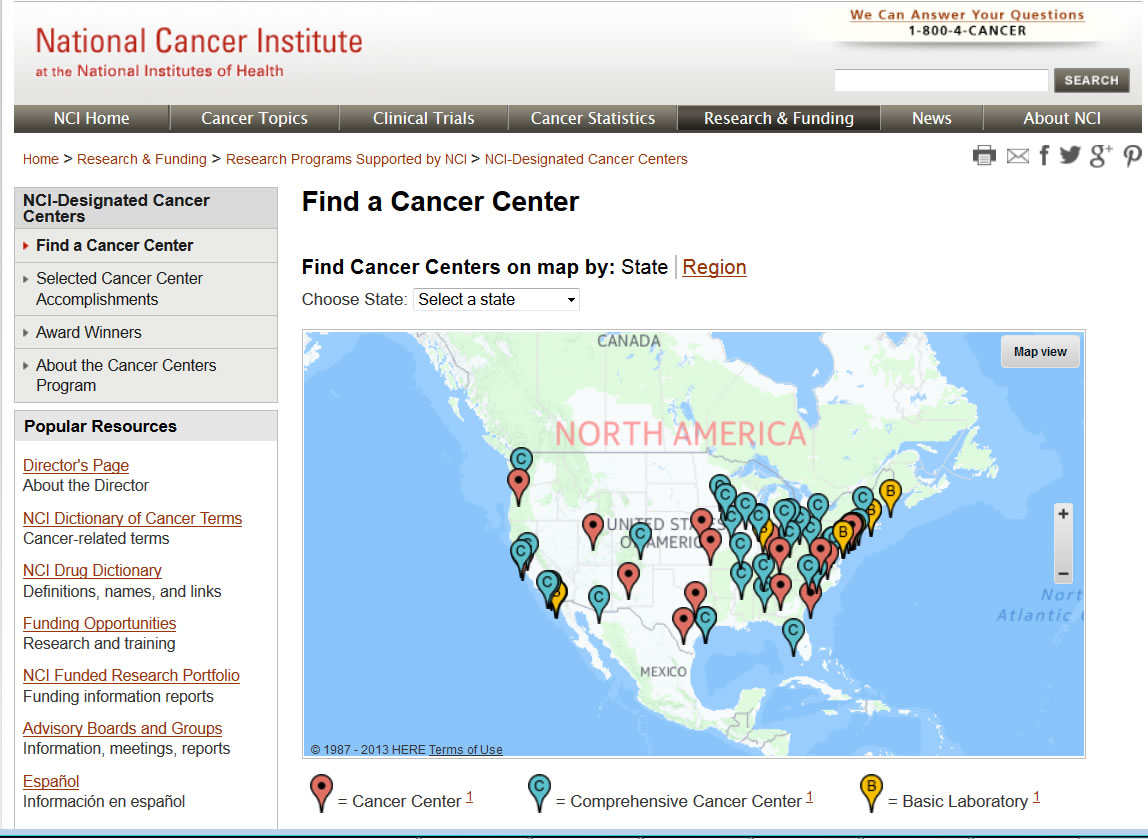Open the print page icon
The width and height of the screenshot is (1148, 839).
click(984, 156)
